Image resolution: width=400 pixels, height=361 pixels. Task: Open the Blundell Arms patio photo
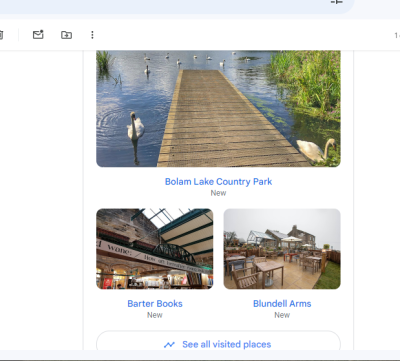pos(282,249)
